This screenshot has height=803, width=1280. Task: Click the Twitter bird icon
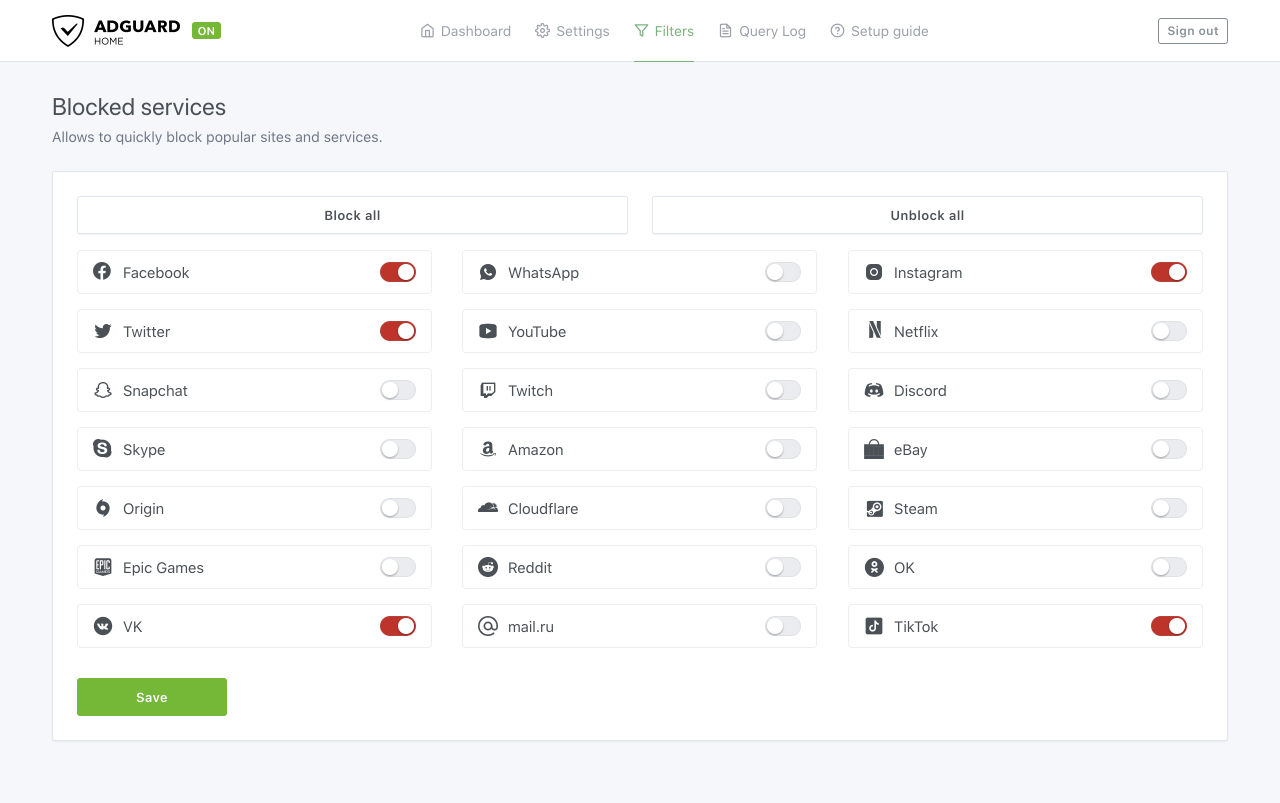(102, 331)
